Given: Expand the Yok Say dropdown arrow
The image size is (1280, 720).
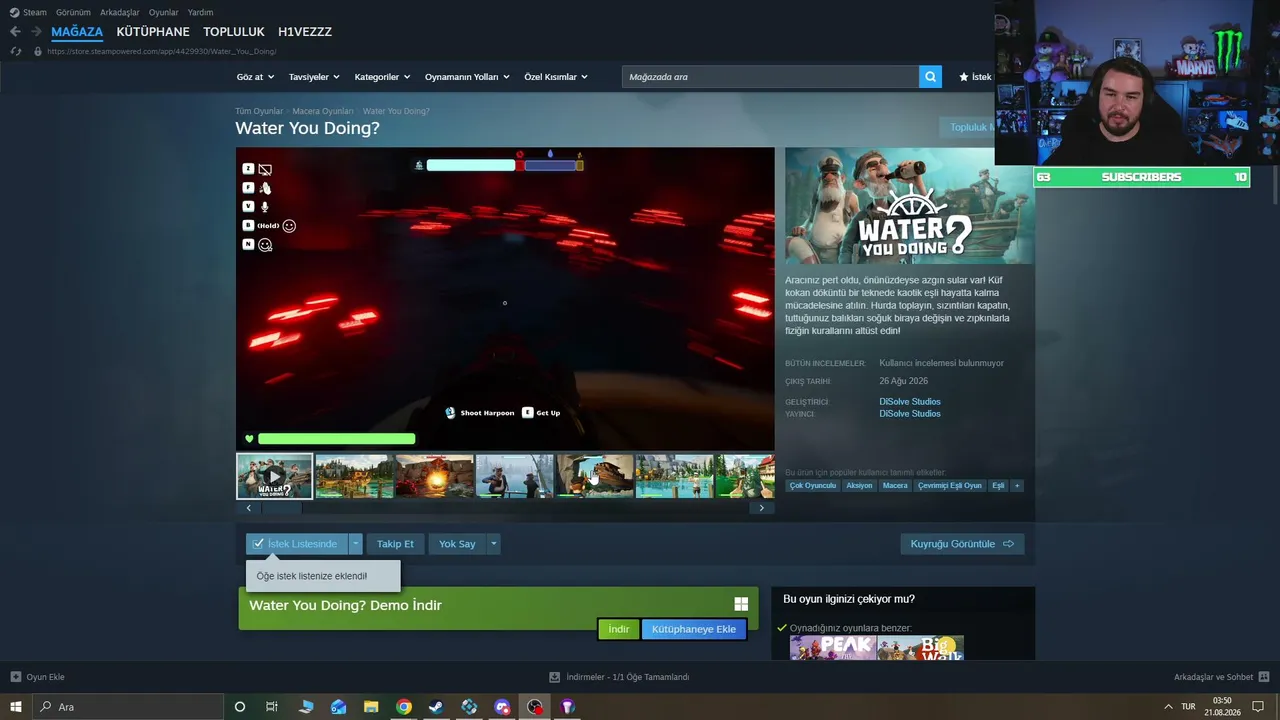Looking at the screenshot, I should [x=493, y=544].
